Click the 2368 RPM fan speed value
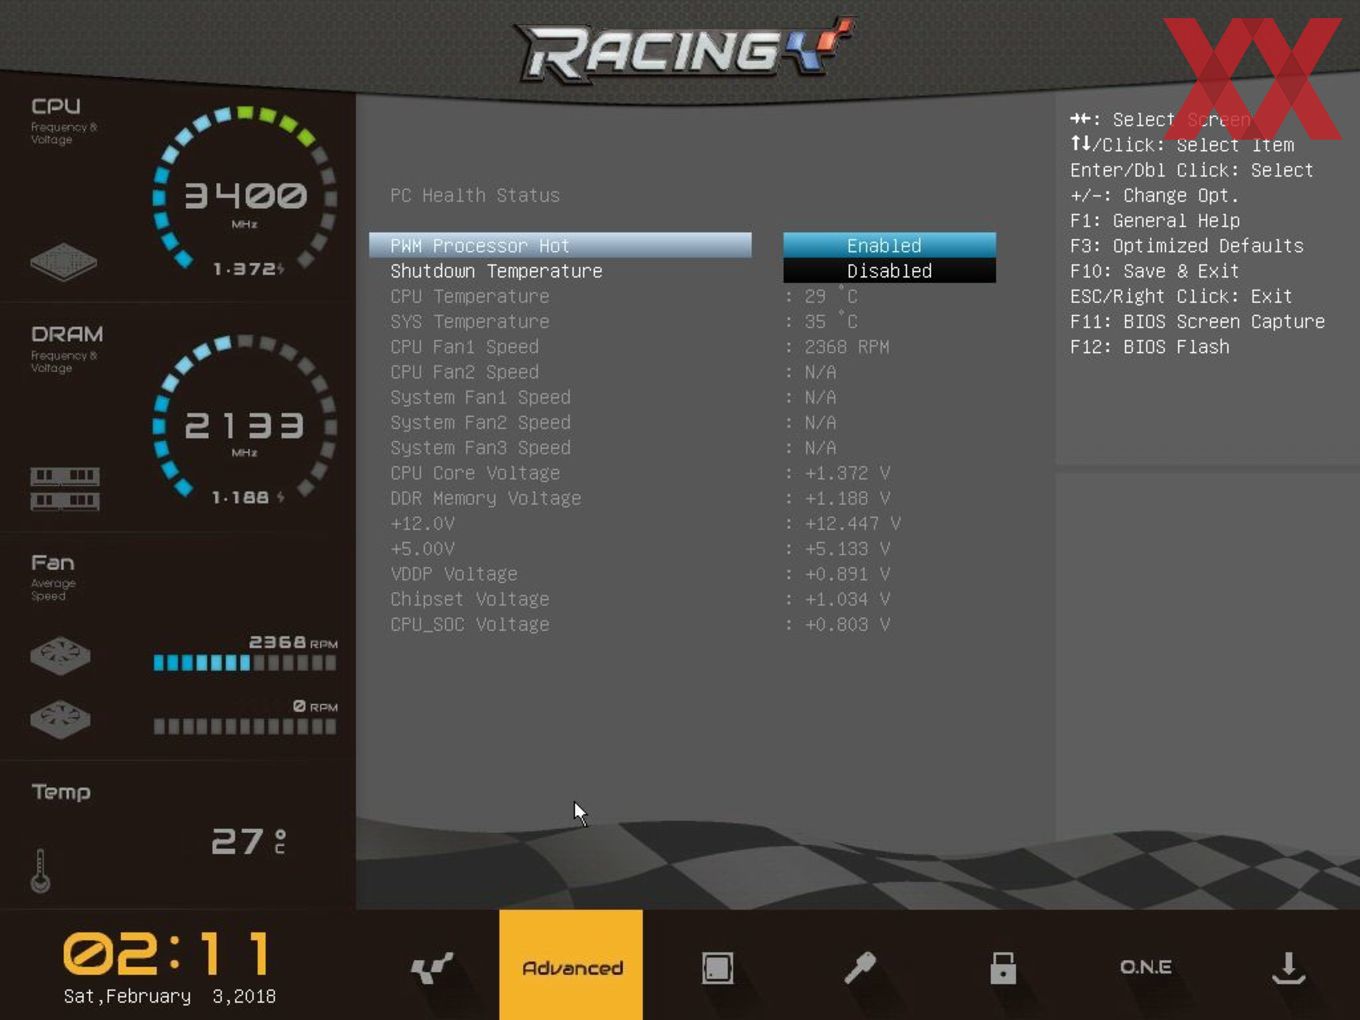Image resolution: width=1360 pixels, height=1020 pixels. tap(846, 347)
